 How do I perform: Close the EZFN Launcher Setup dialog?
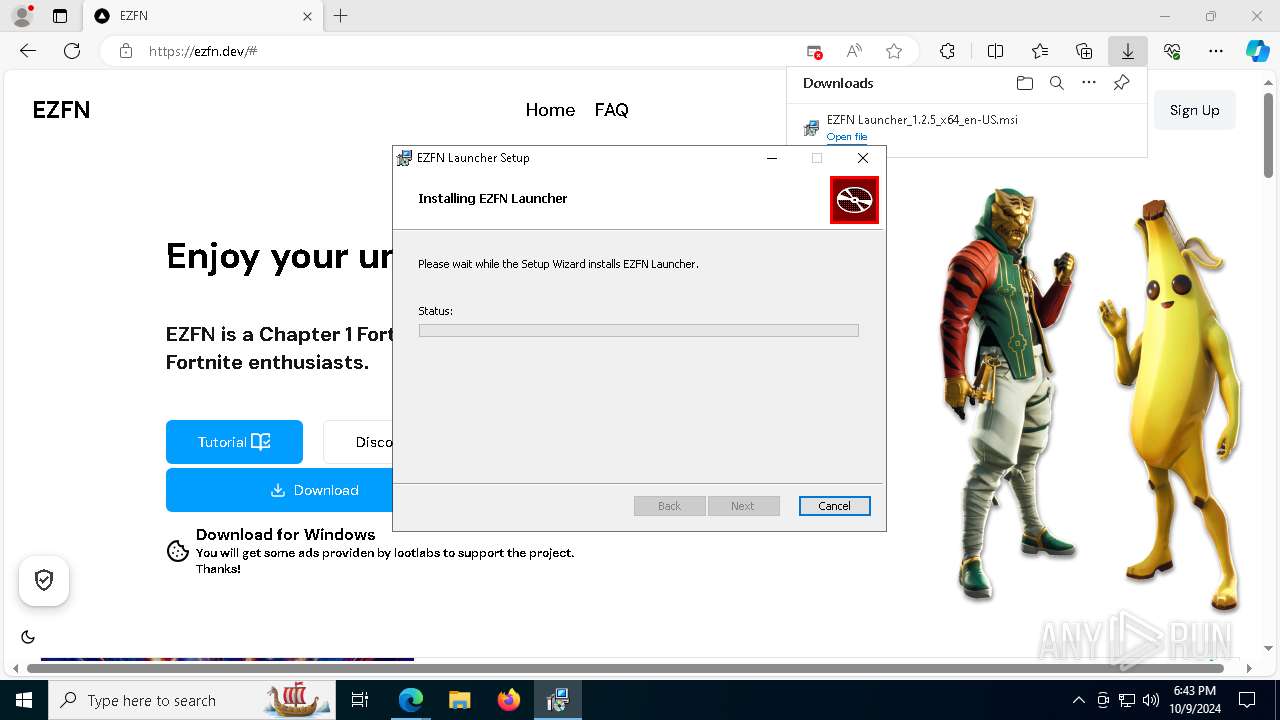(863, 158)
